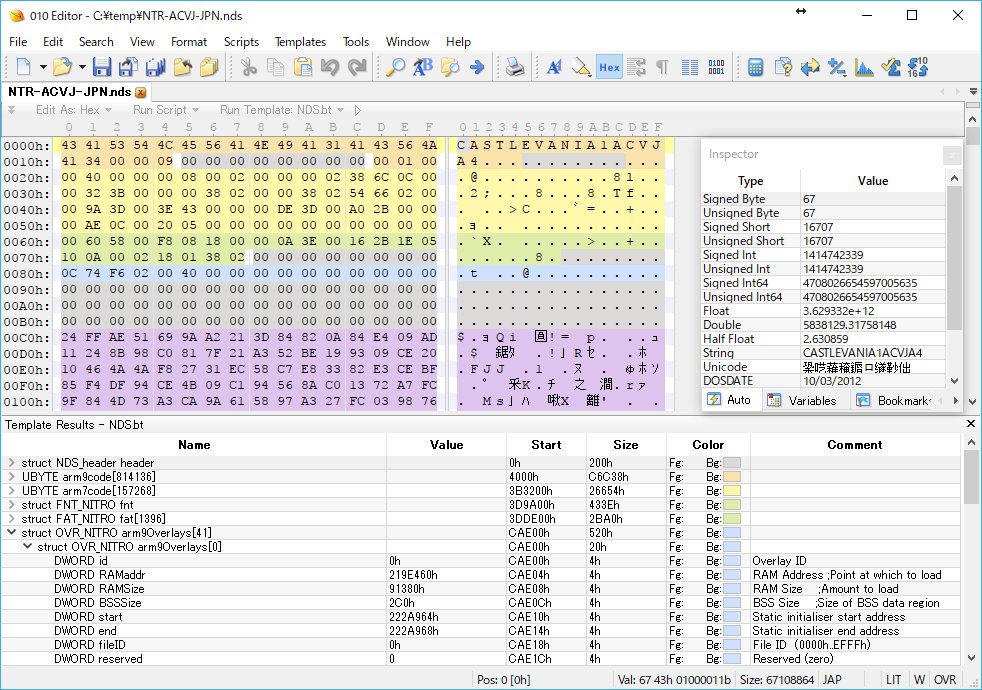Open the Calculator icon

(755, 67)
